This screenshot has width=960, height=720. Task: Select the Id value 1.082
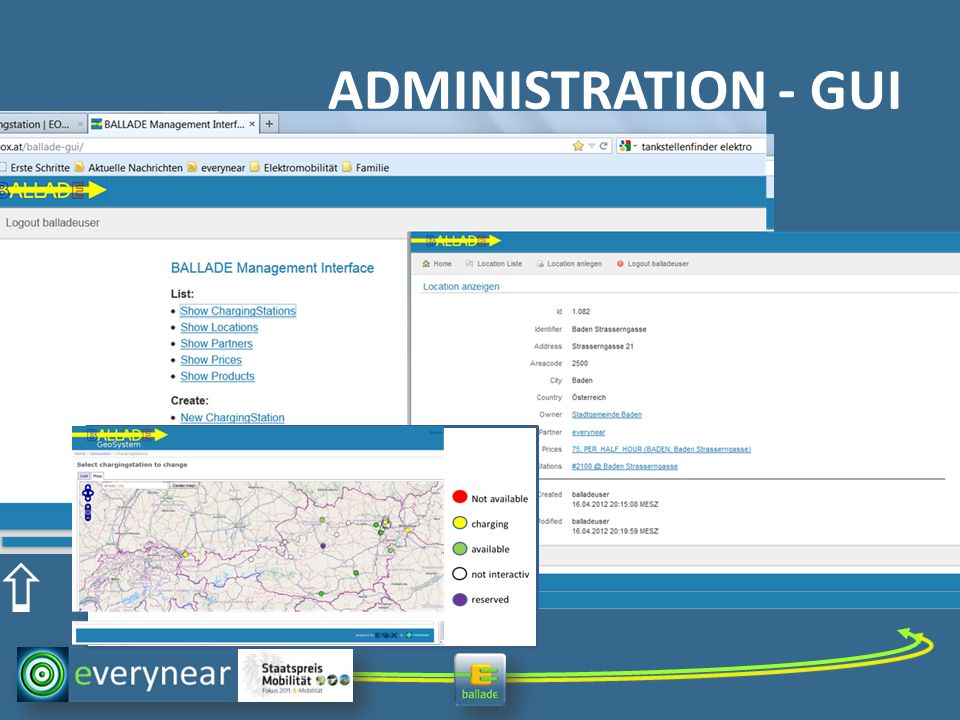(x=581, y=312)
